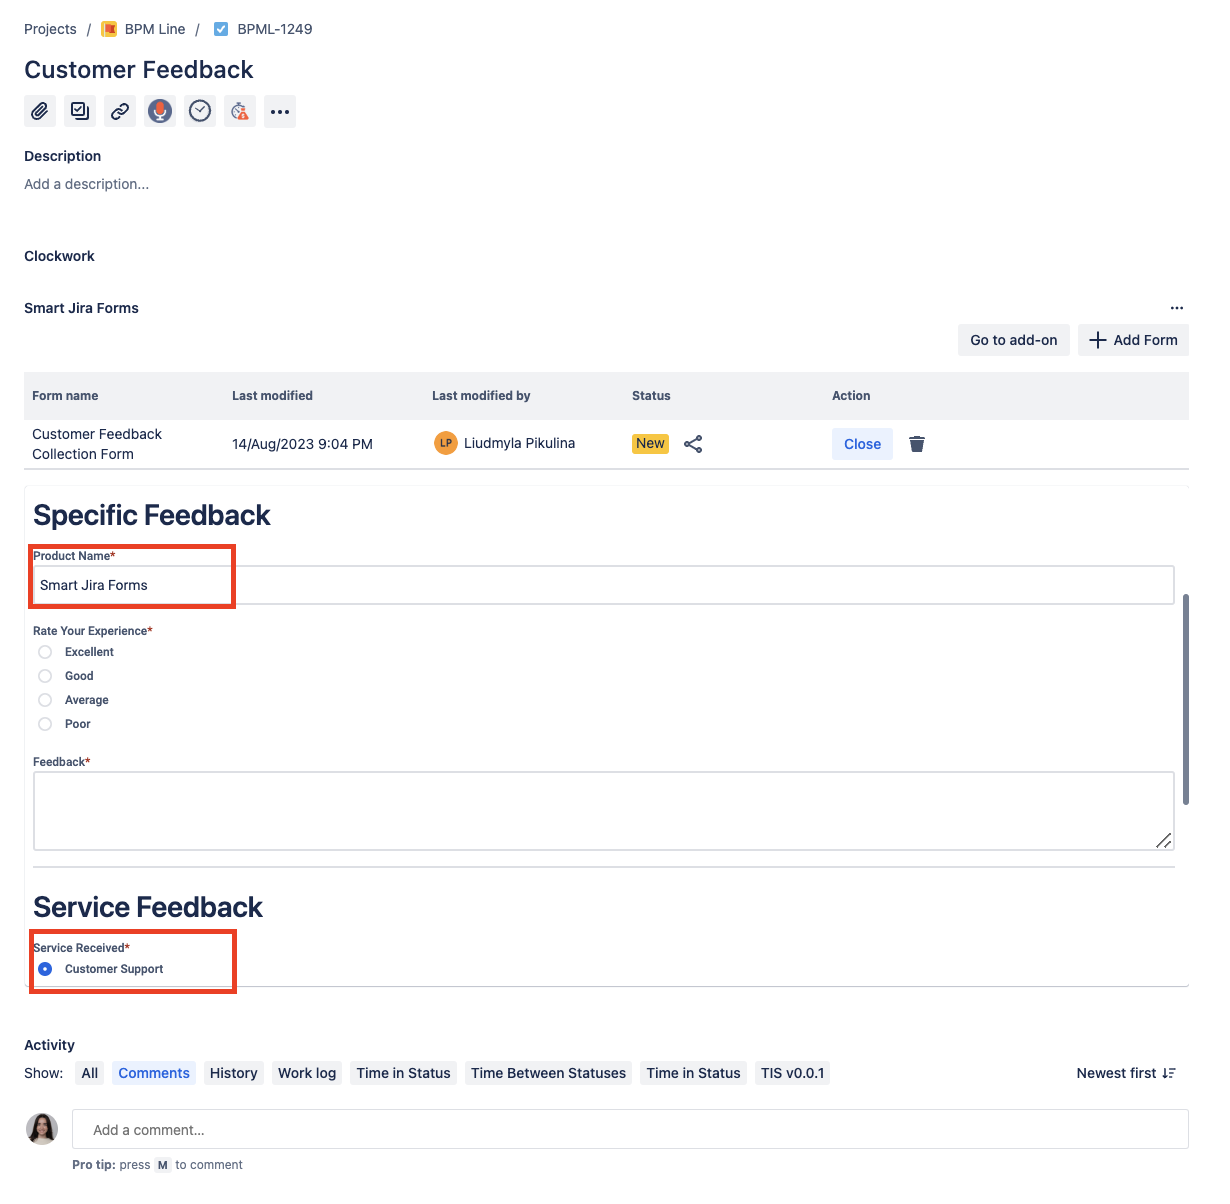1230x1204 pixels.
Task: Click the Newest first sort order icon
Action: coord(1169,1073)
